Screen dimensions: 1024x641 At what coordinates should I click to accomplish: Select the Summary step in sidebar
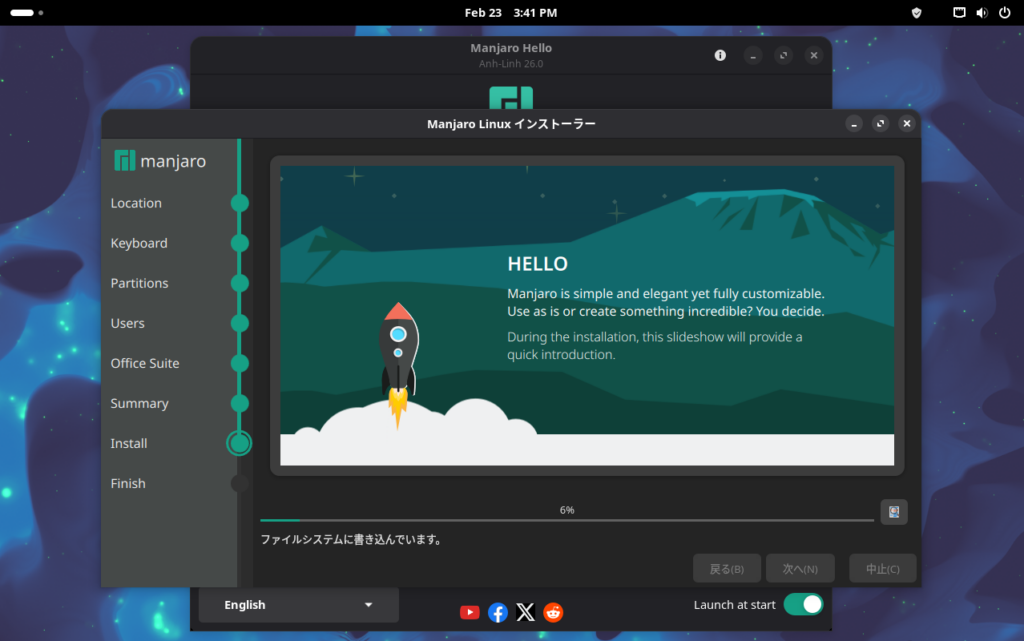click(139, 403)
